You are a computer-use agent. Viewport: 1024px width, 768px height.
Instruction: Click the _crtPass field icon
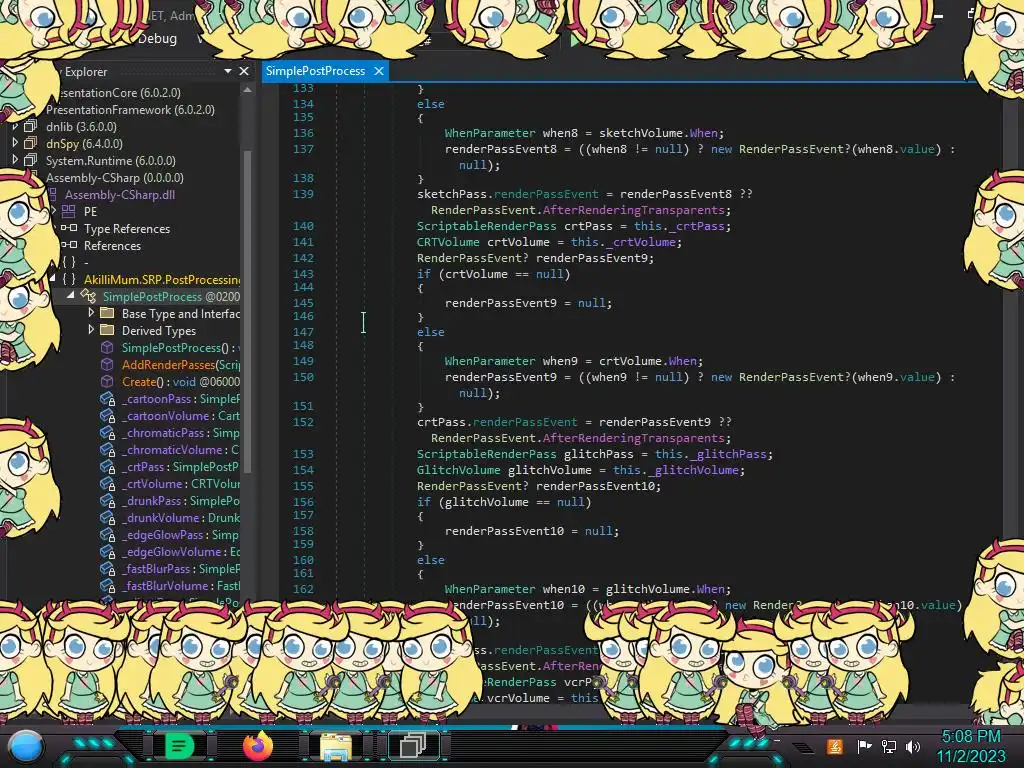pos(108,466)
